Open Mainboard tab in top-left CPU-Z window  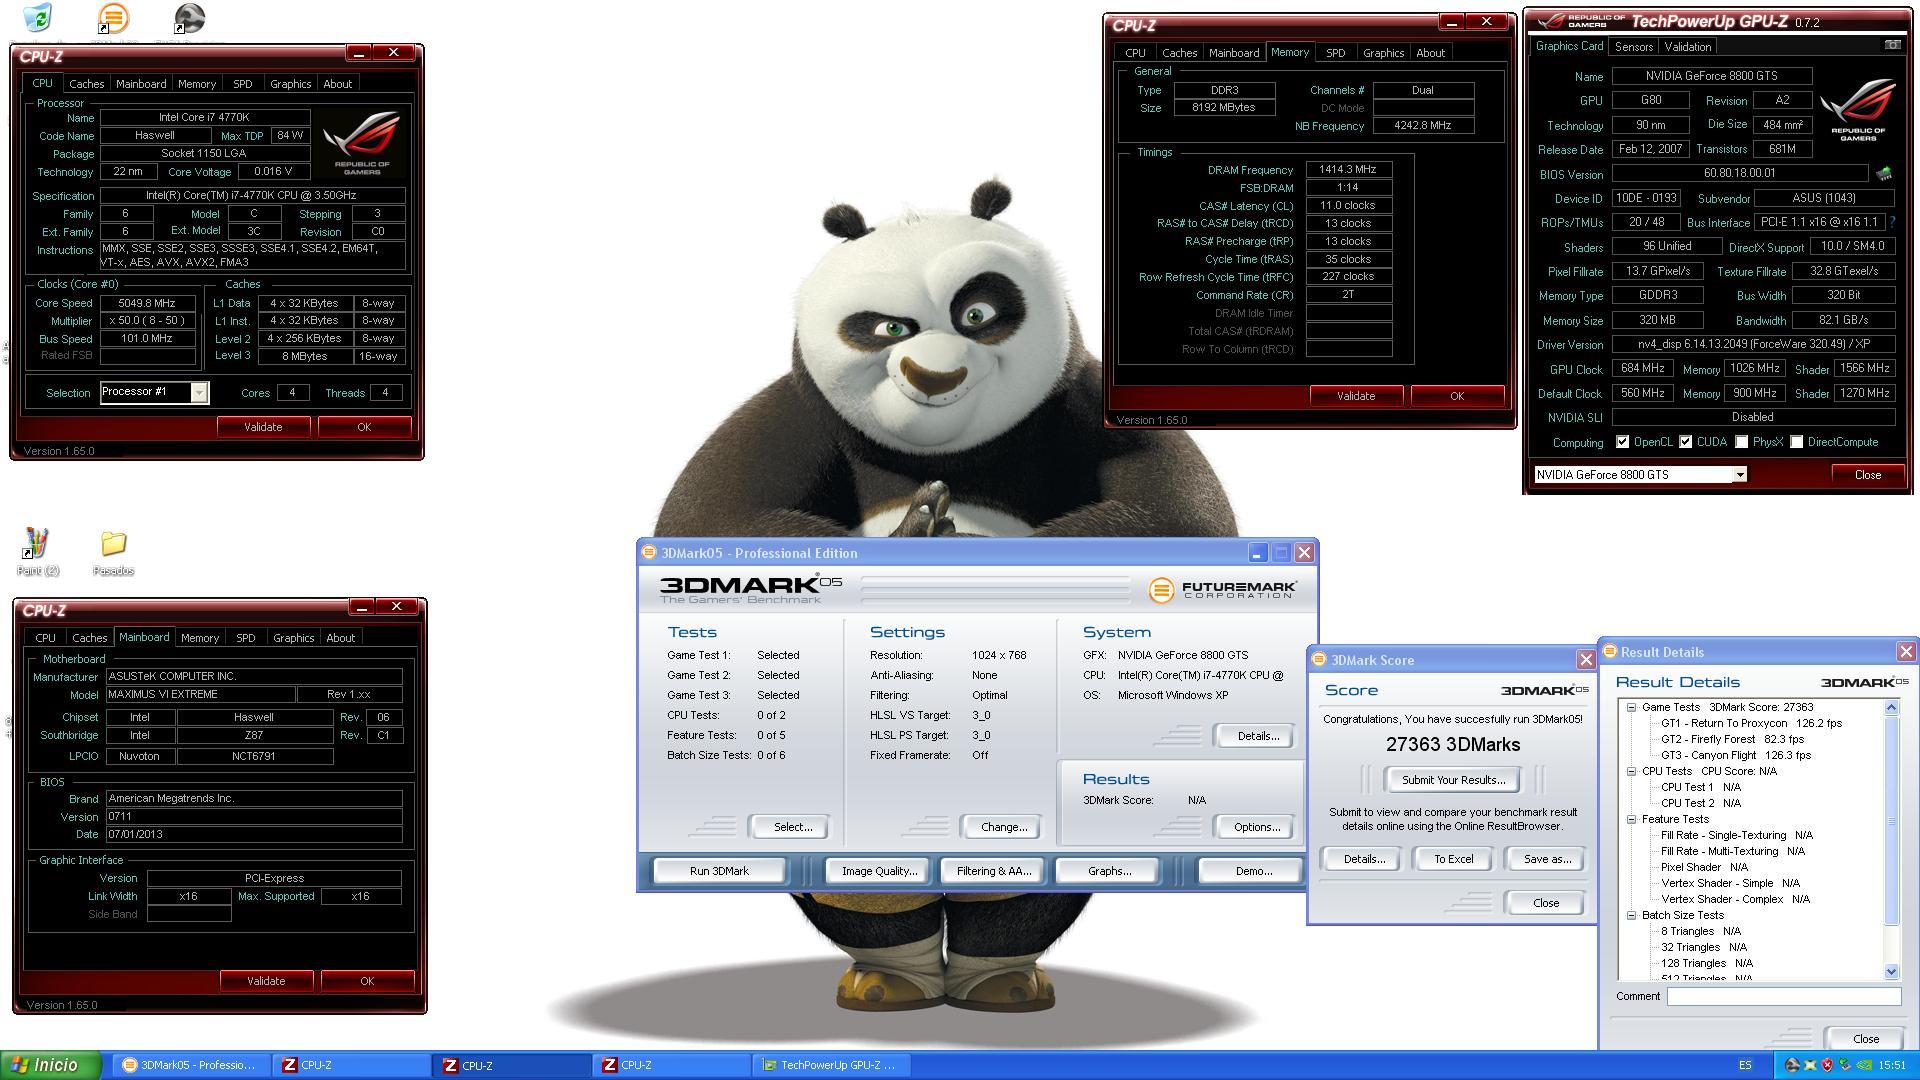click(141, 84)
